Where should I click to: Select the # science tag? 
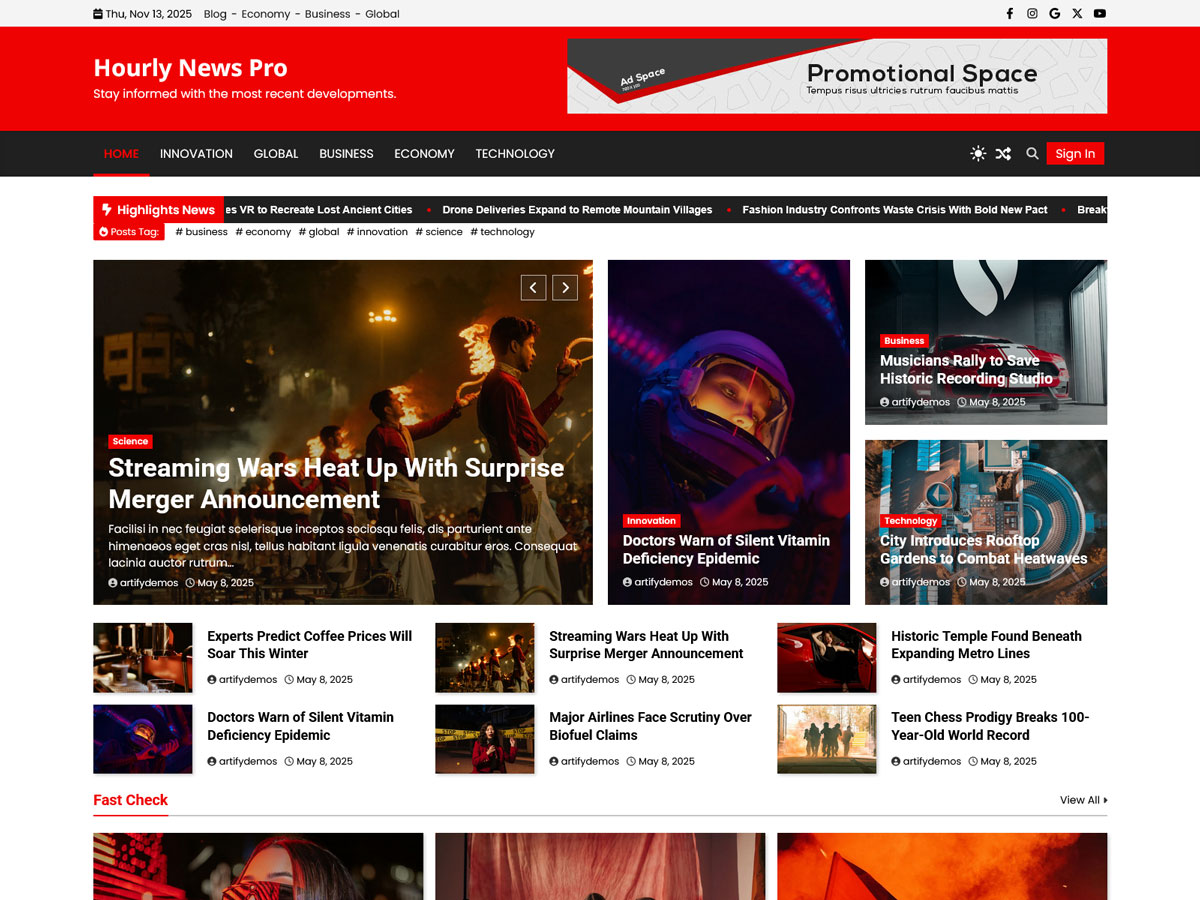(439, 232)
